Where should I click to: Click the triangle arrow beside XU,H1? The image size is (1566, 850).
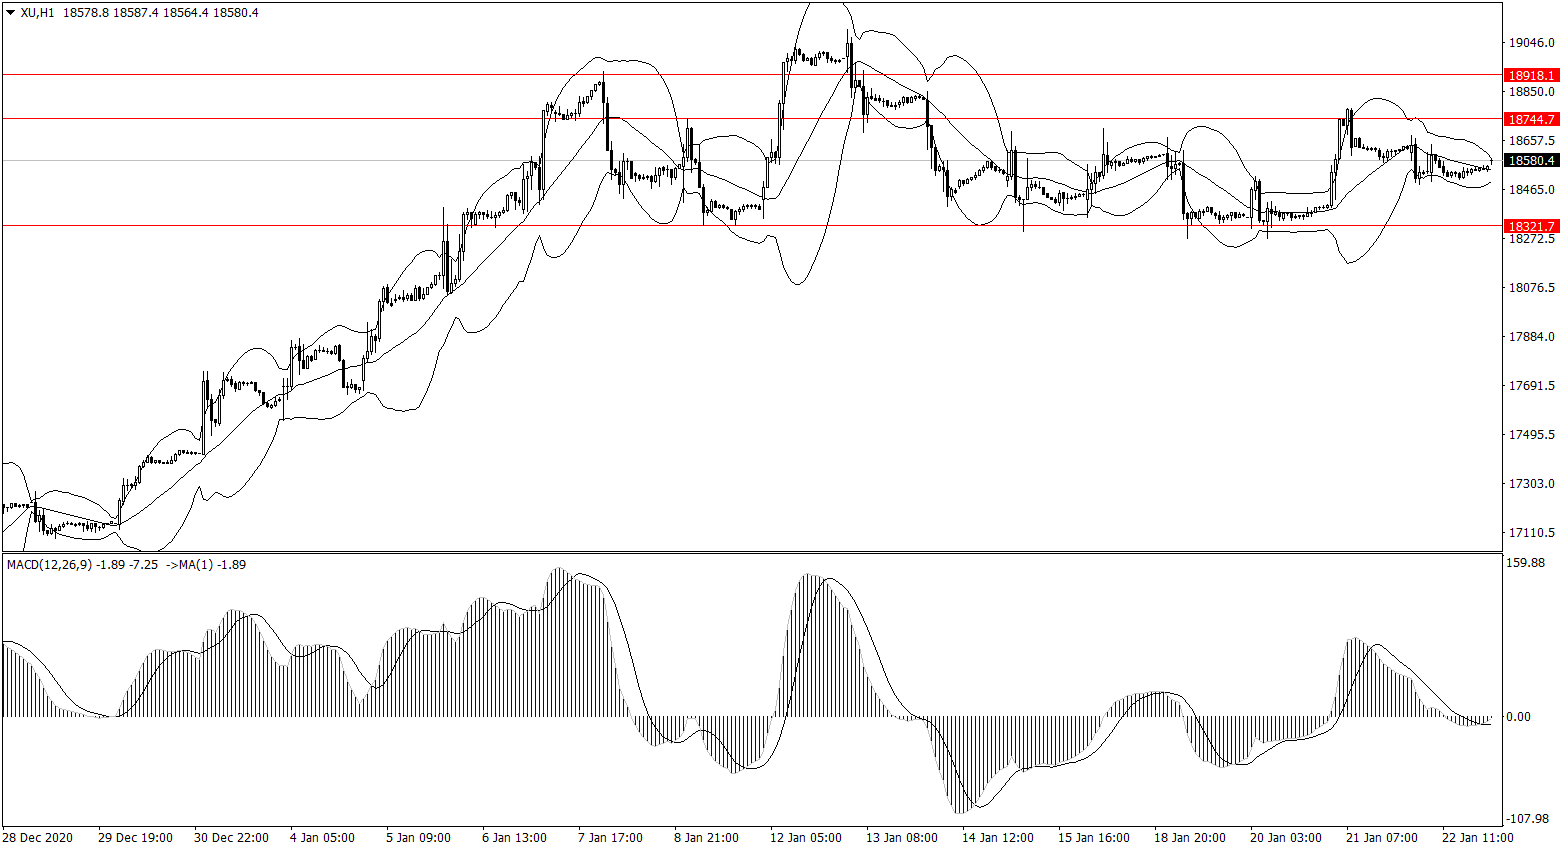(10, 13)
